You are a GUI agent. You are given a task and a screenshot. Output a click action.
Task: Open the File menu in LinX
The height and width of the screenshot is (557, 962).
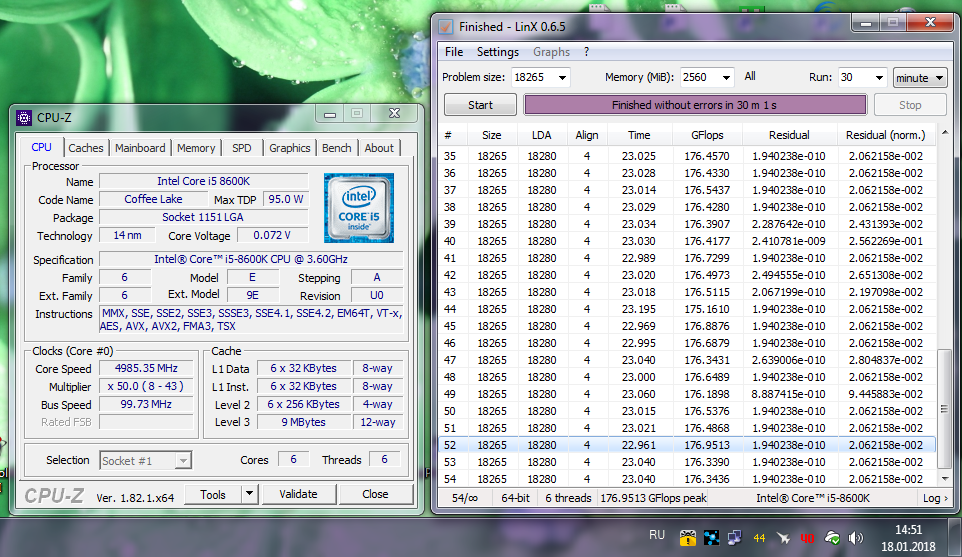point(454,52)
